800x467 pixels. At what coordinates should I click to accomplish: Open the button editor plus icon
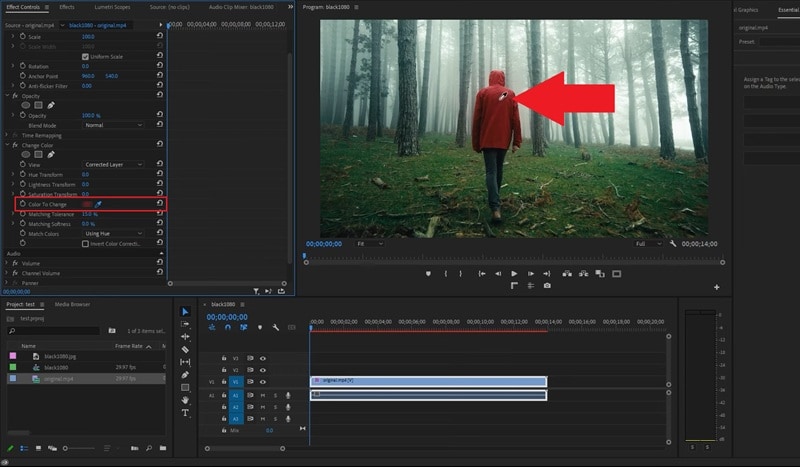coord(717,287)
